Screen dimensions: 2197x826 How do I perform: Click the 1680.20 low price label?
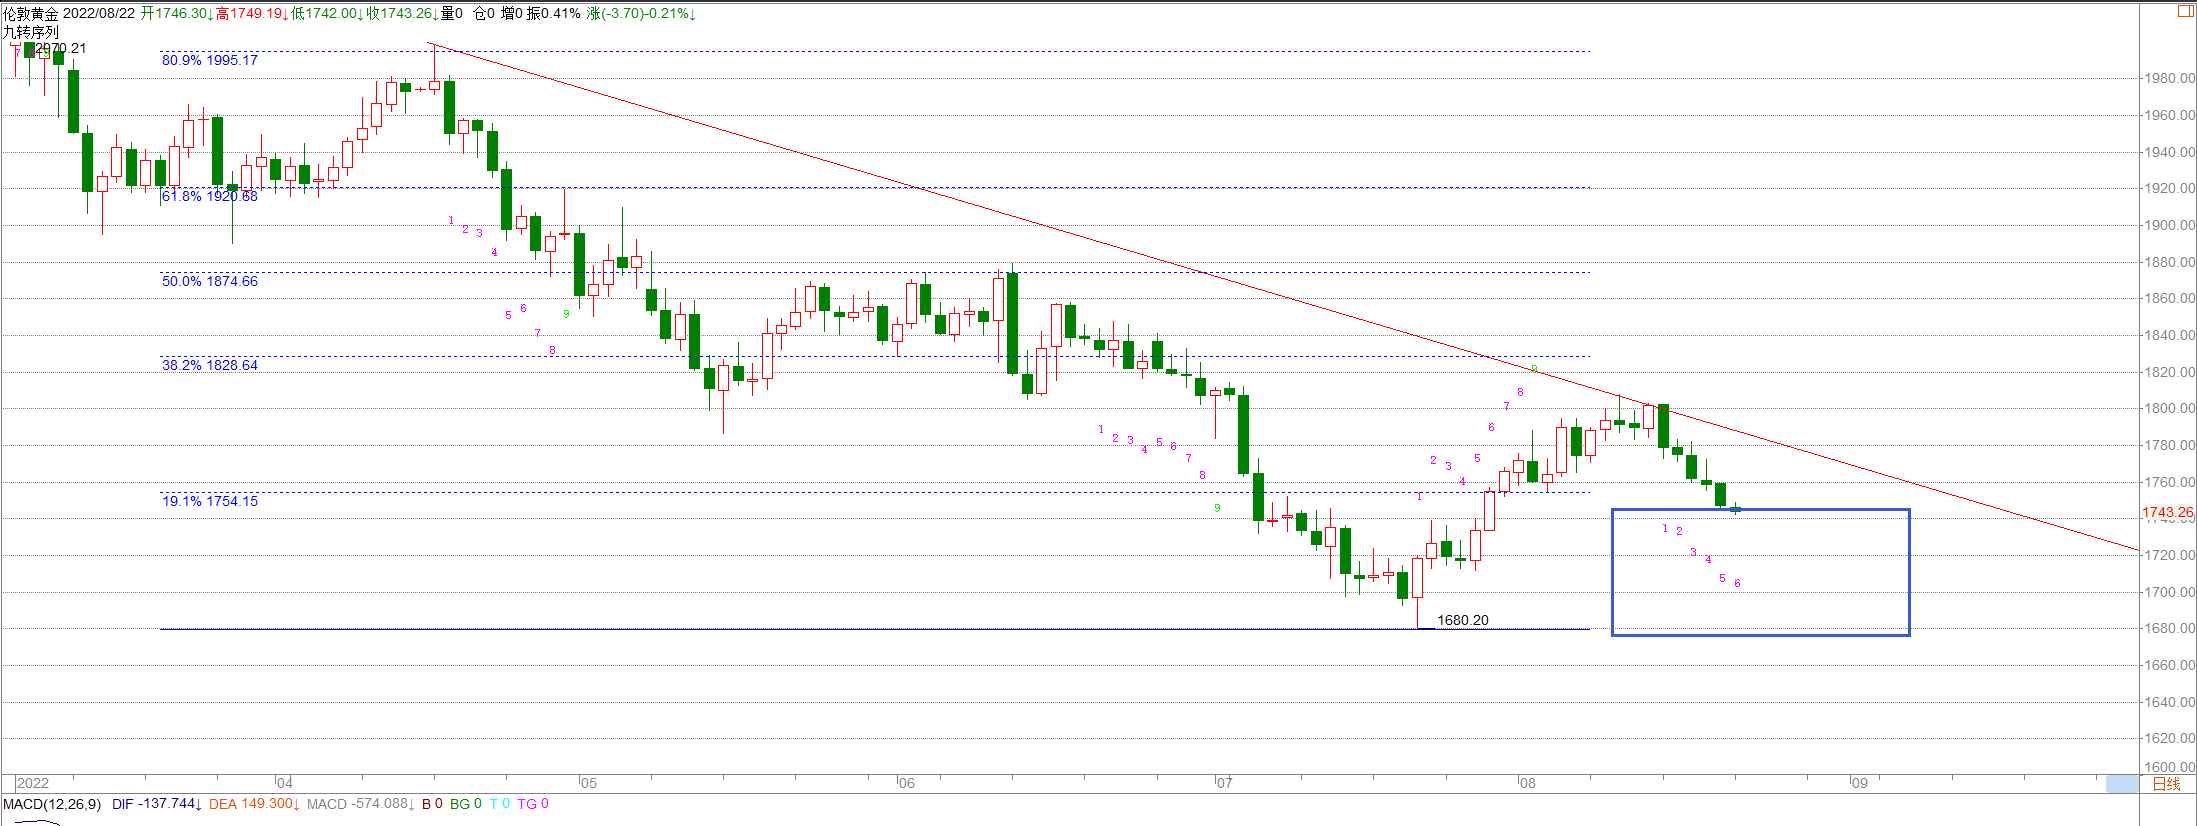click(1462, 620)
